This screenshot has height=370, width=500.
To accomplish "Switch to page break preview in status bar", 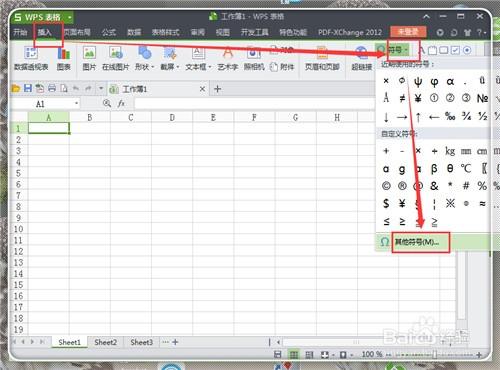I will coord(309,355).
